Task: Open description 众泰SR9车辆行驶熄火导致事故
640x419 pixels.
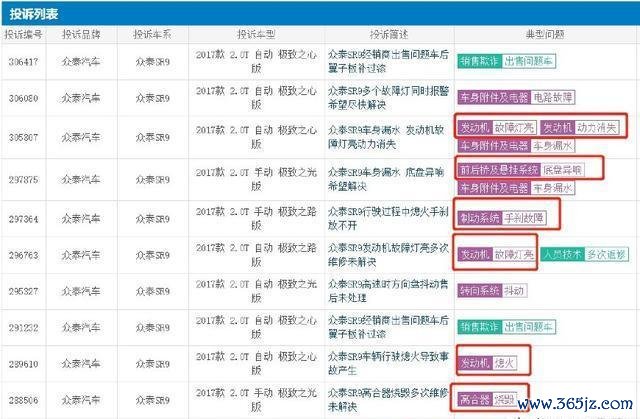Action: 388,364
